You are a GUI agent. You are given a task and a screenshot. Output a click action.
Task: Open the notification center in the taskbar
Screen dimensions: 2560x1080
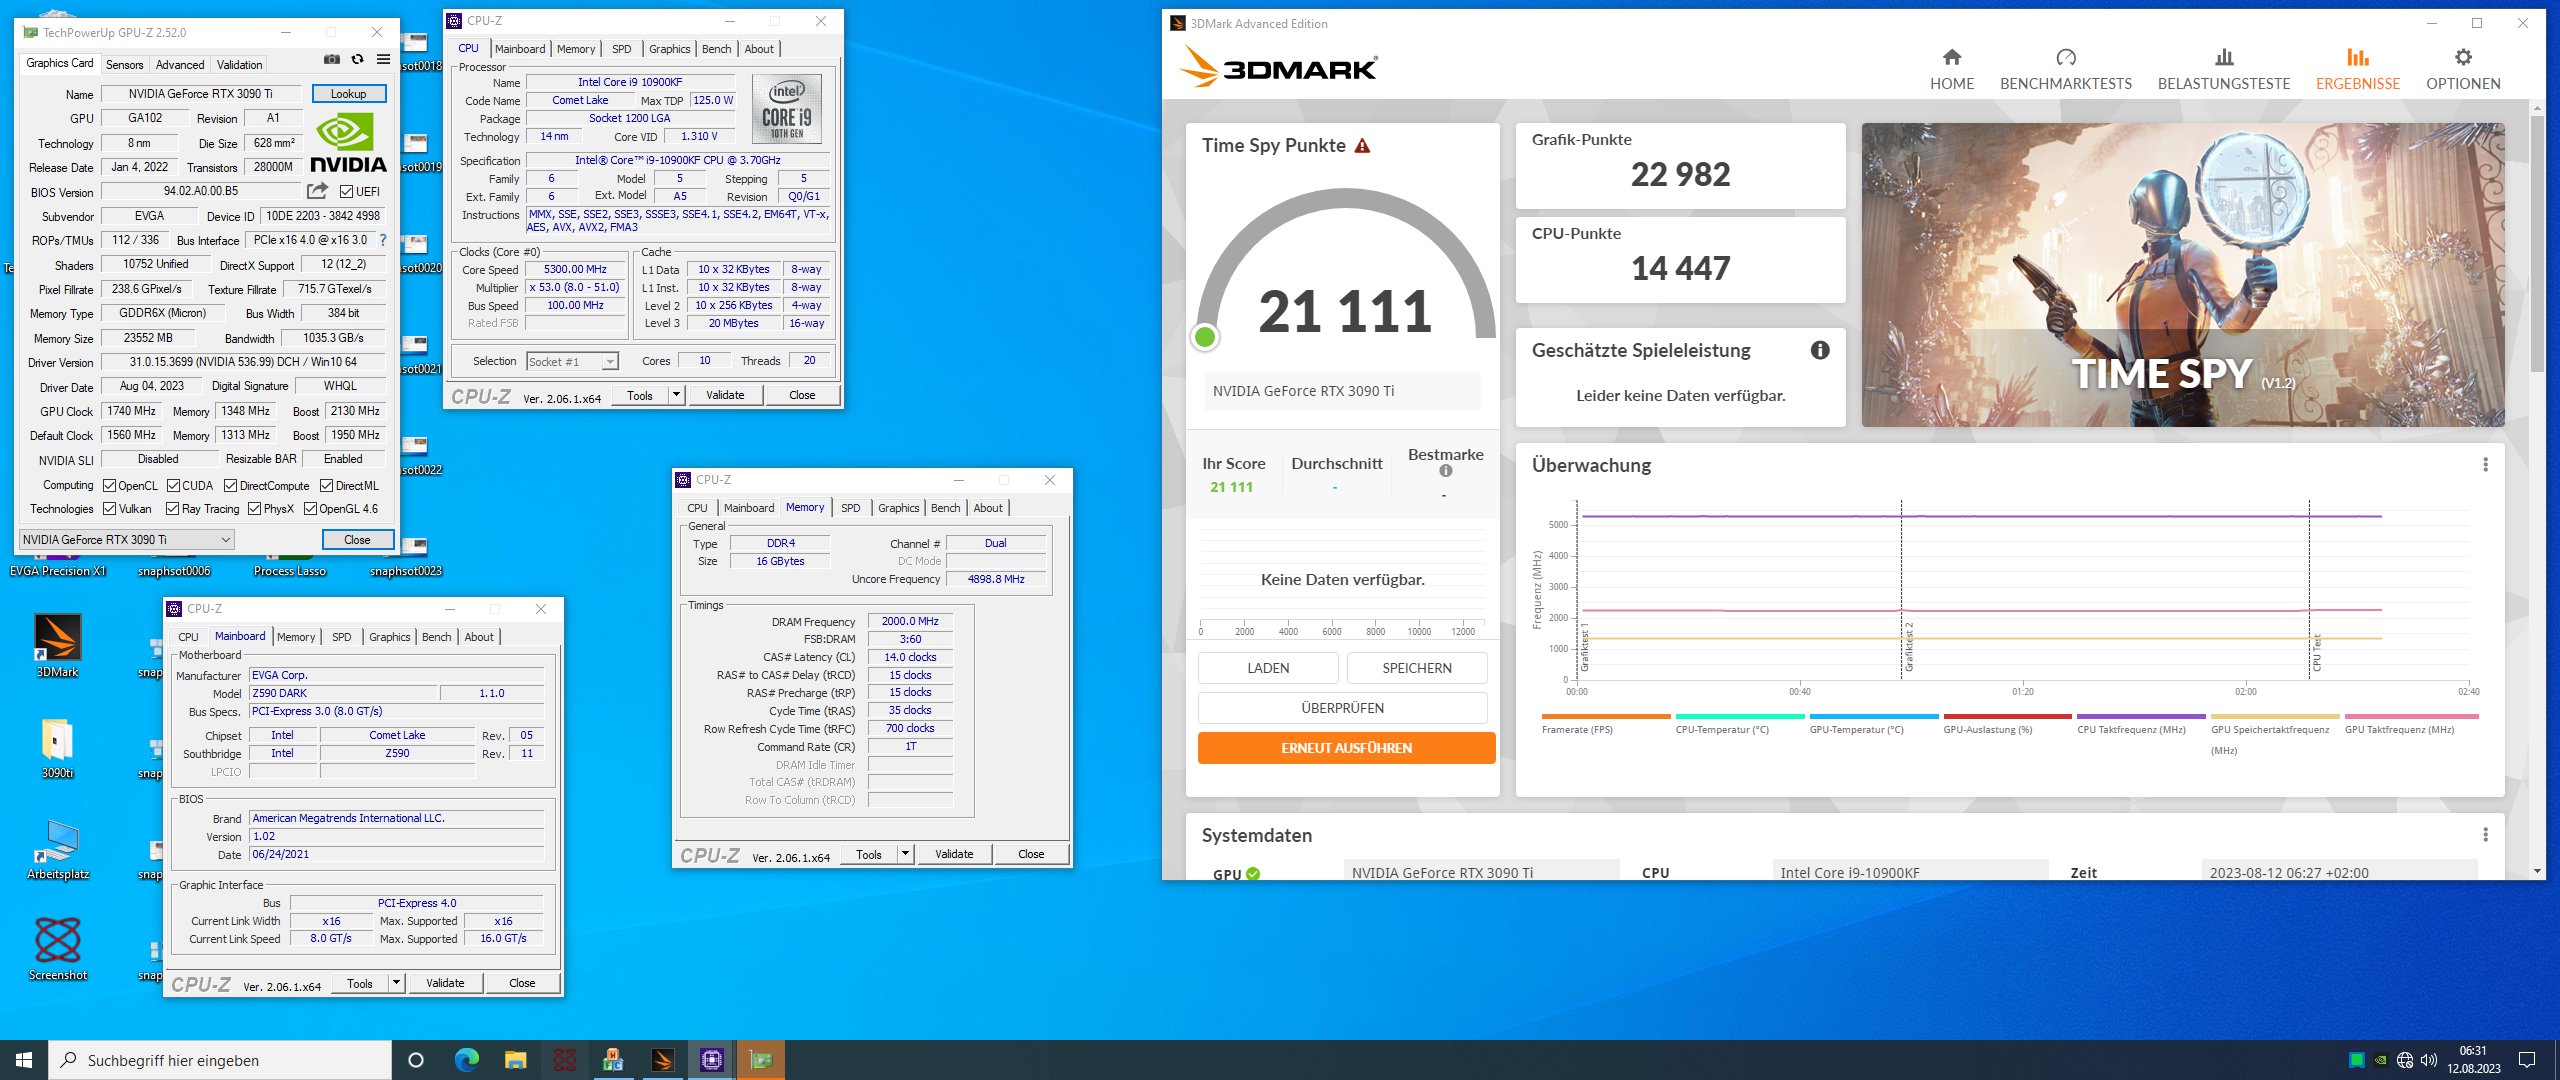pos(2527,1060)
